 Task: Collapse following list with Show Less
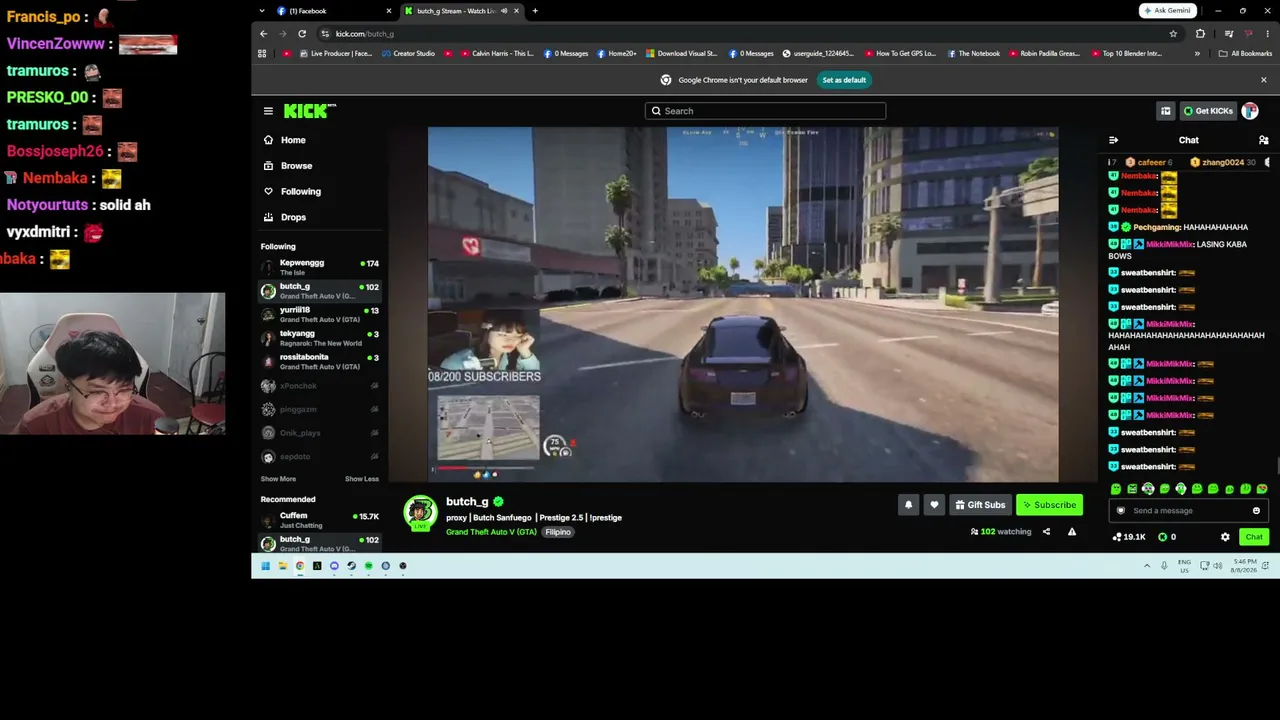[362, 479]
